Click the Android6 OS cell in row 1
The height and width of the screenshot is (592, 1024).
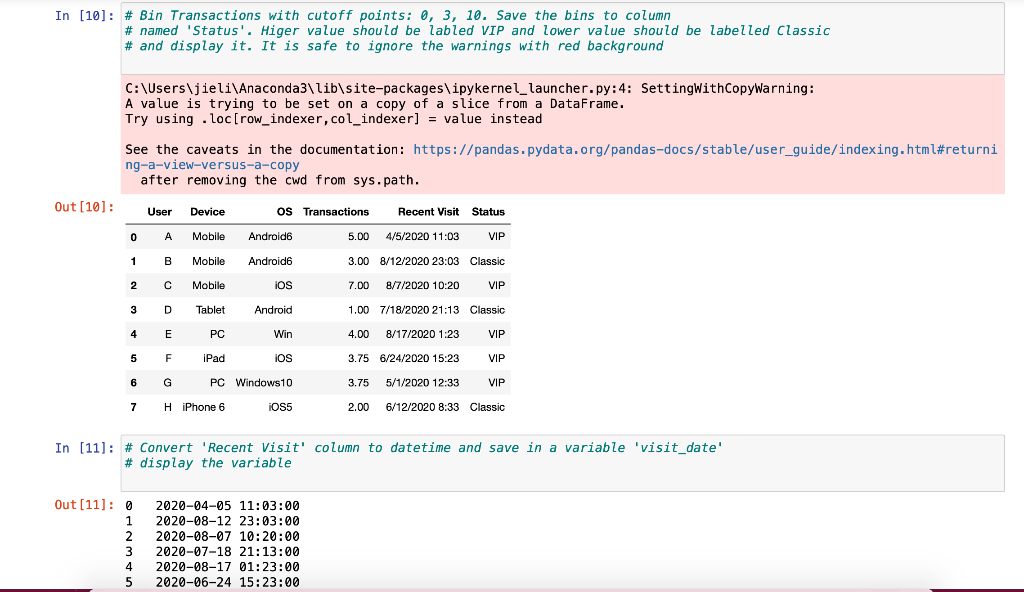pyautogui.click(x=270, y=261)
